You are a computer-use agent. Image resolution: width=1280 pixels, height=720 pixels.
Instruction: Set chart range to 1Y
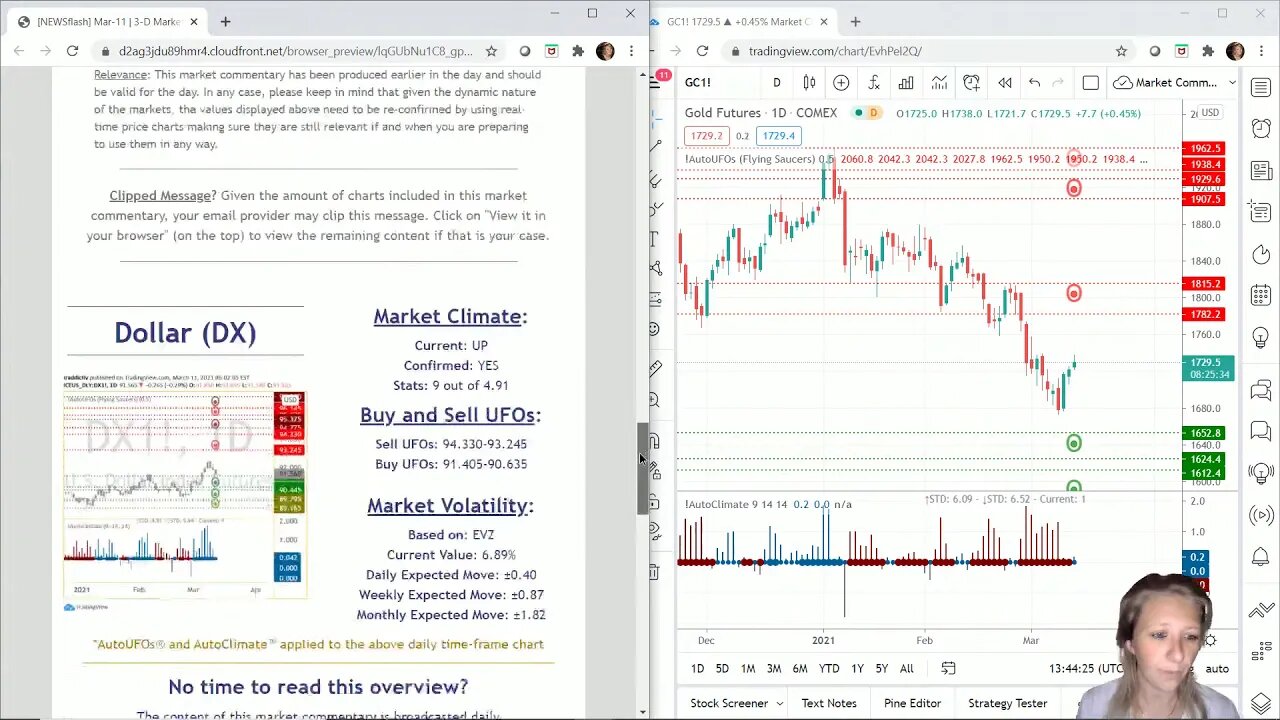857,668
